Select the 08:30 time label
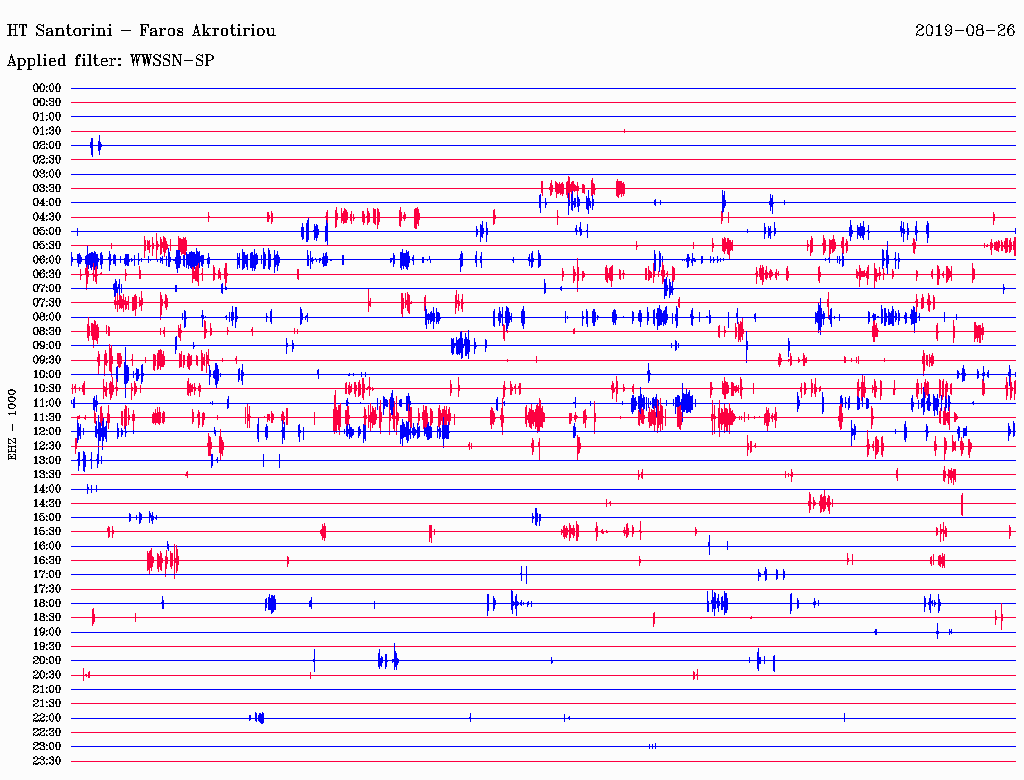 [x=46, y=331]
